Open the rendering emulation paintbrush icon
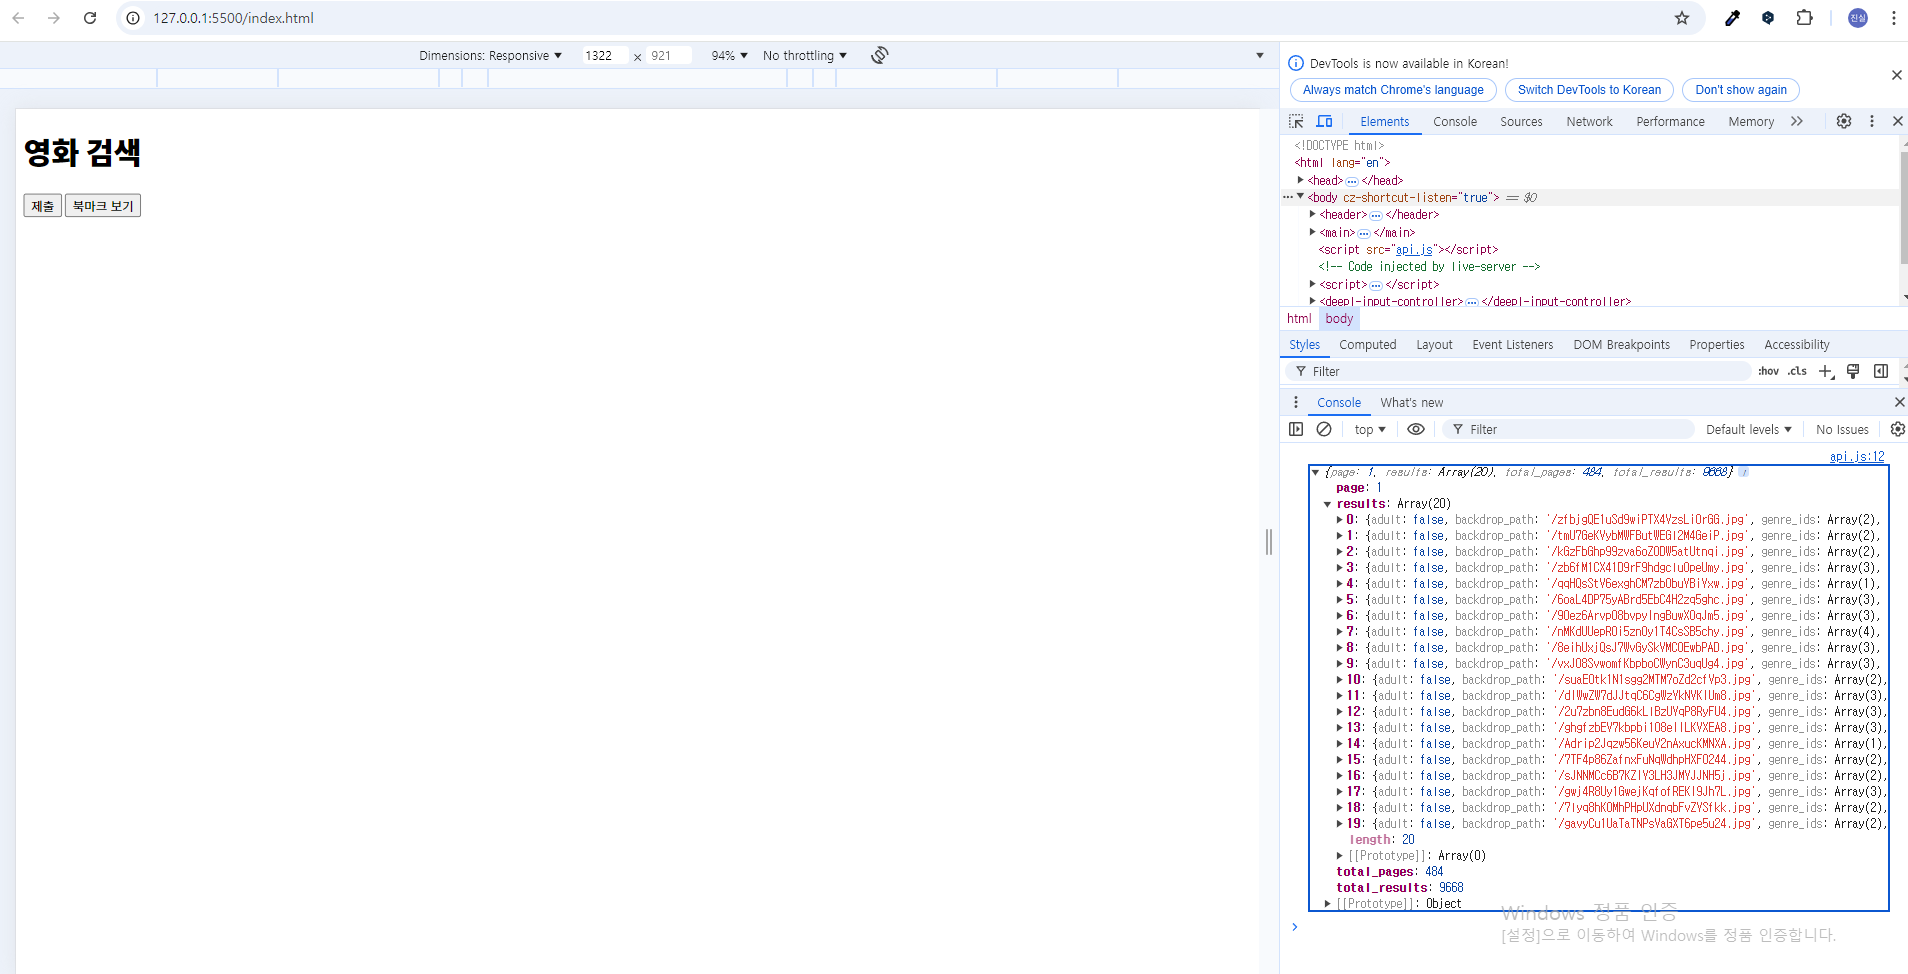Viewport: 1908px width, 974px height. (1853, 371)
